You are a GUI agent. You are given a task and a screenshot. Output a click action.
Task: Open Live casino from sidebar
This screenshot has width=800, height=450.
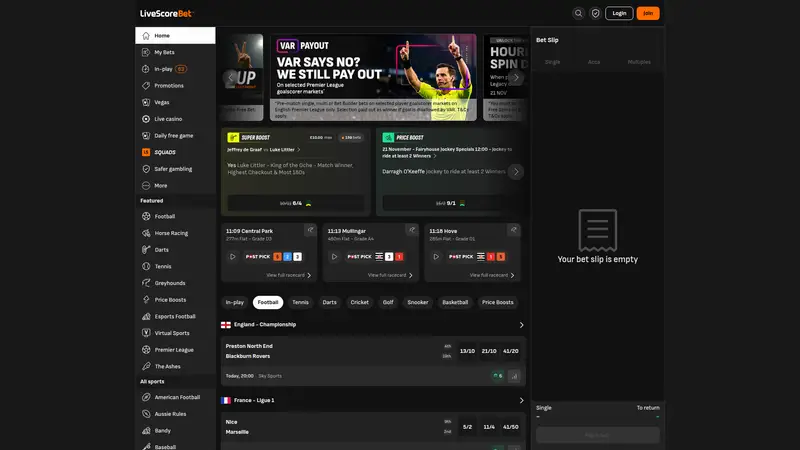(175, 119)
